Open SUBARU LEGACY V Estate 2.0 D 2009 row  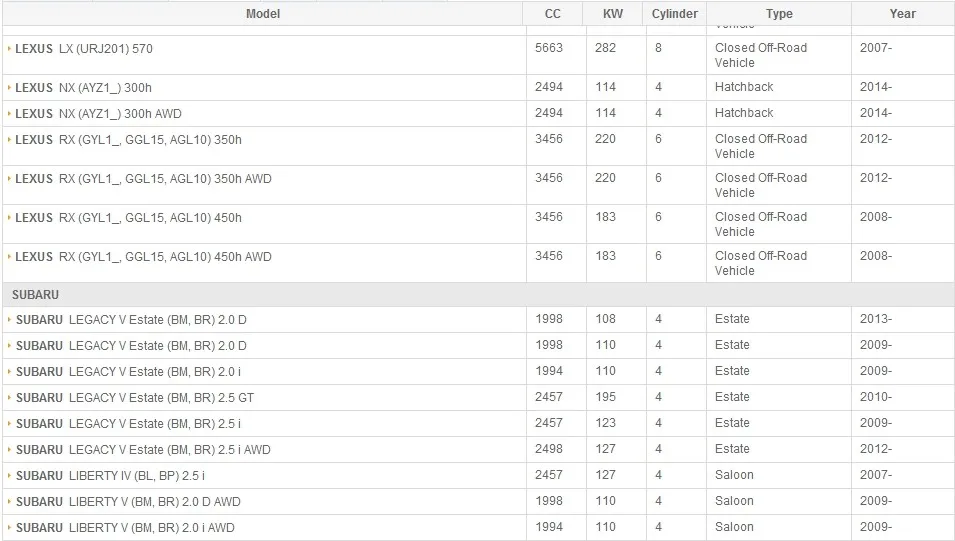[x=131, y=346]
